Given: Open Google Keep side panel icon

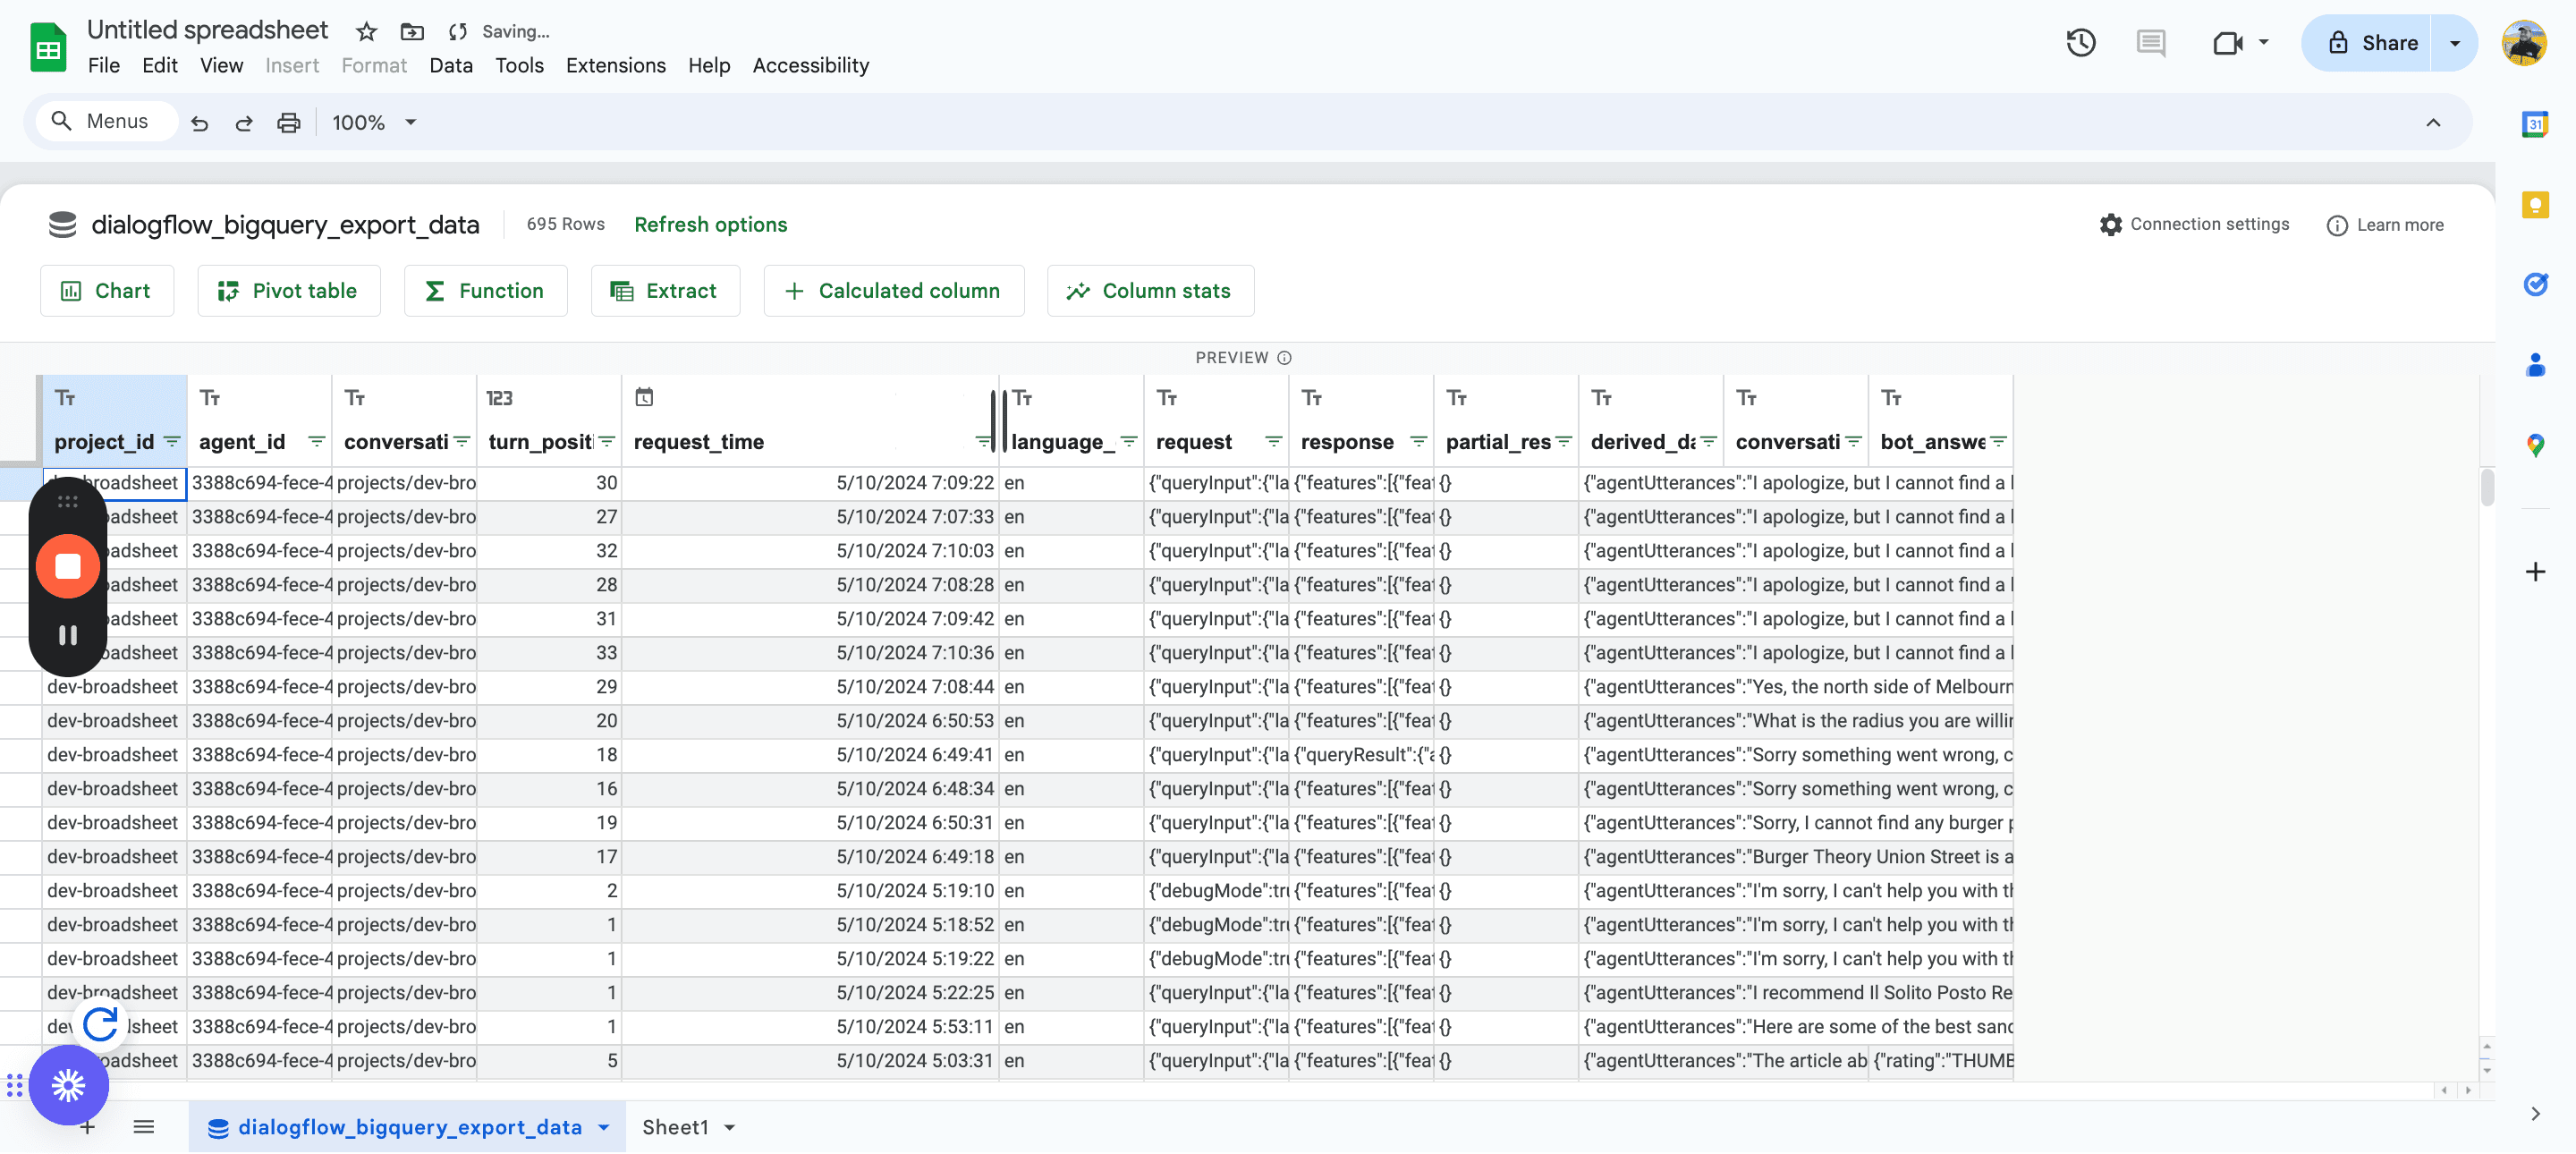Looking at the screenshot, I should tap(2535, 205).
